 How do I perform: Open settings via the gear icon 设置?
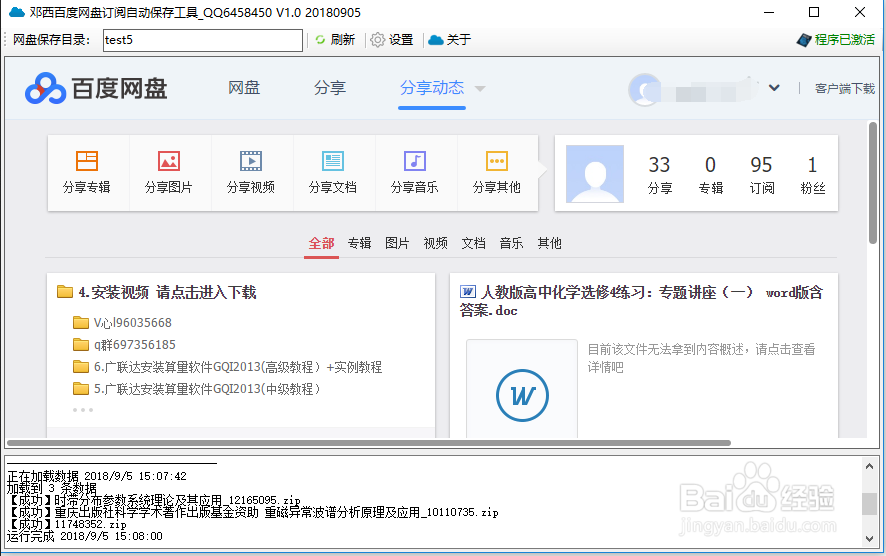click(x=377, y=40)
